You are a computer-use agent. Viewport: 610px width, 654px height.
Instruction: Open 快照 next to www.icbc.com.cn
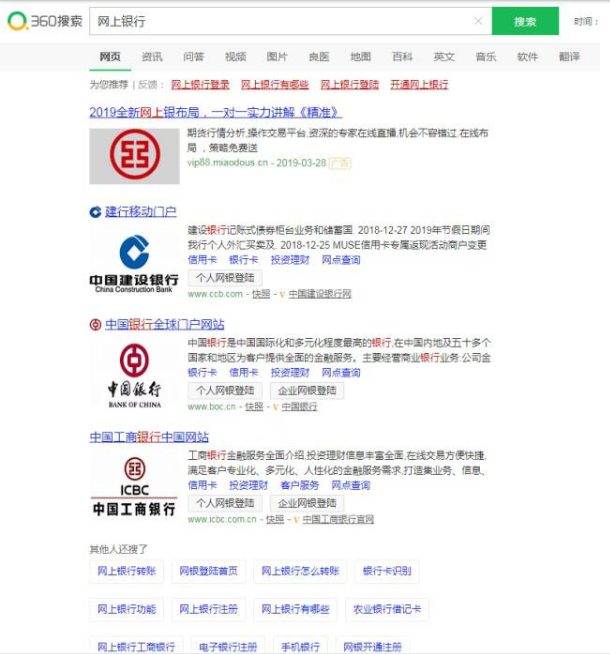coord(275,519)
